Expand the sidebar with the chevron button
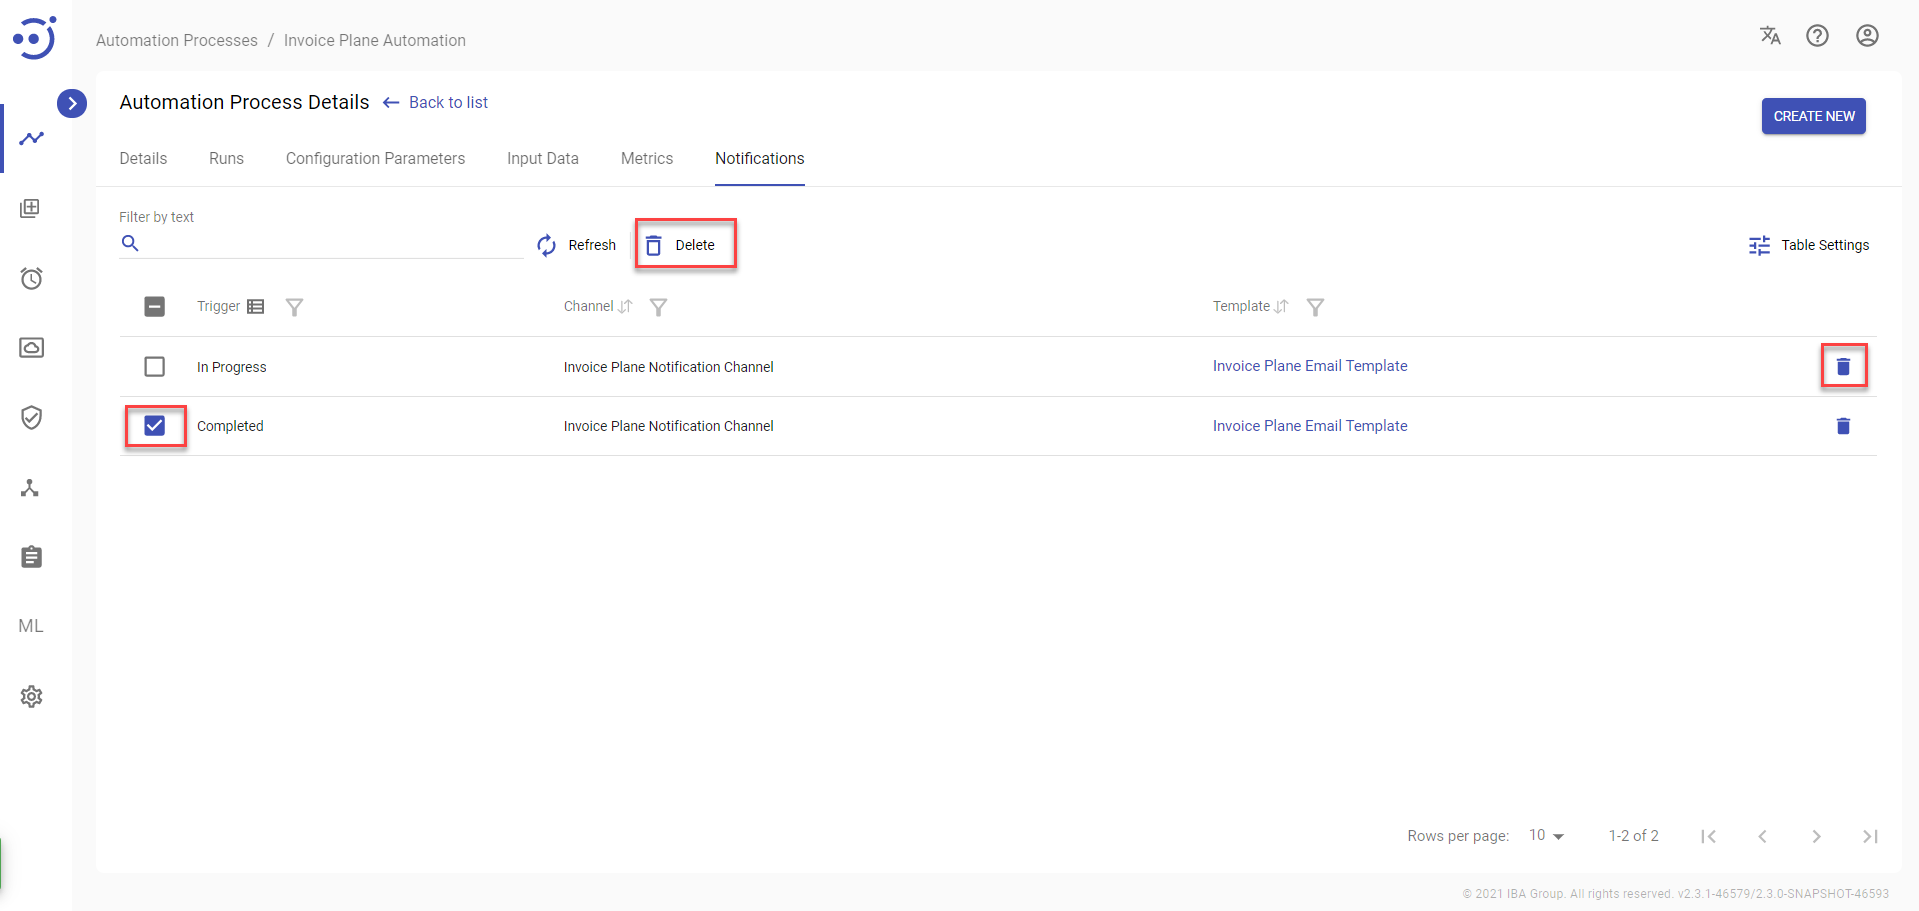The image size is (1919, 911). (72, 103)
